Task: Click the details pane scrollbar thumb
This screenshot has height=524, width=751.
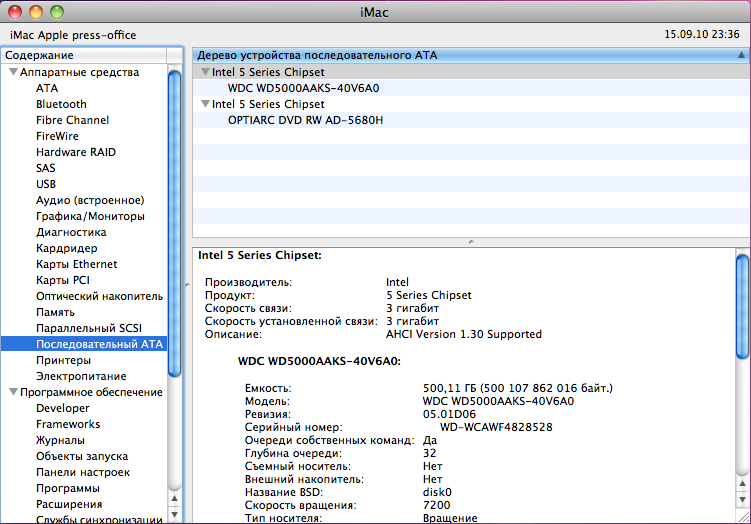Action: point(742,307)
